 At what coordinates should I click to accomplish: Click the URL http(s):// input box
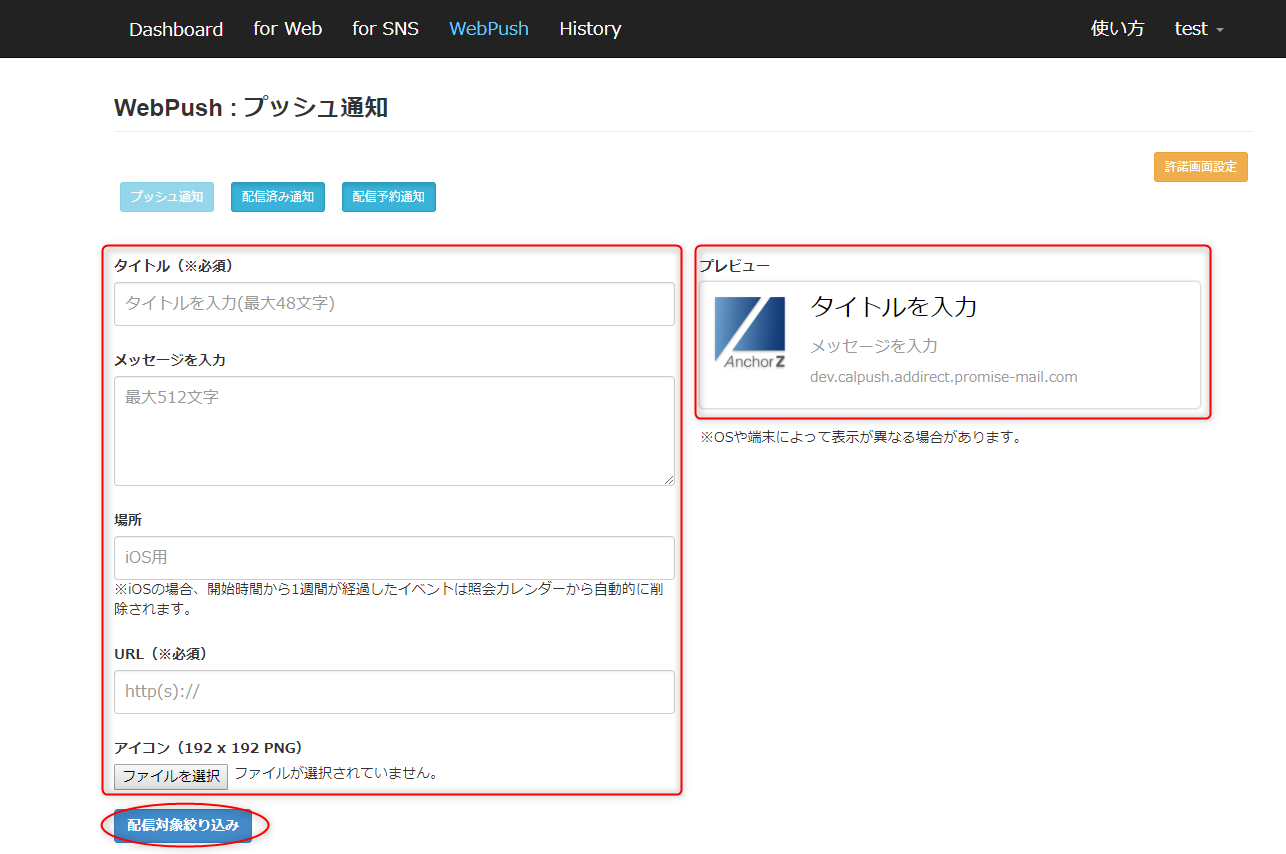(394, 692)
